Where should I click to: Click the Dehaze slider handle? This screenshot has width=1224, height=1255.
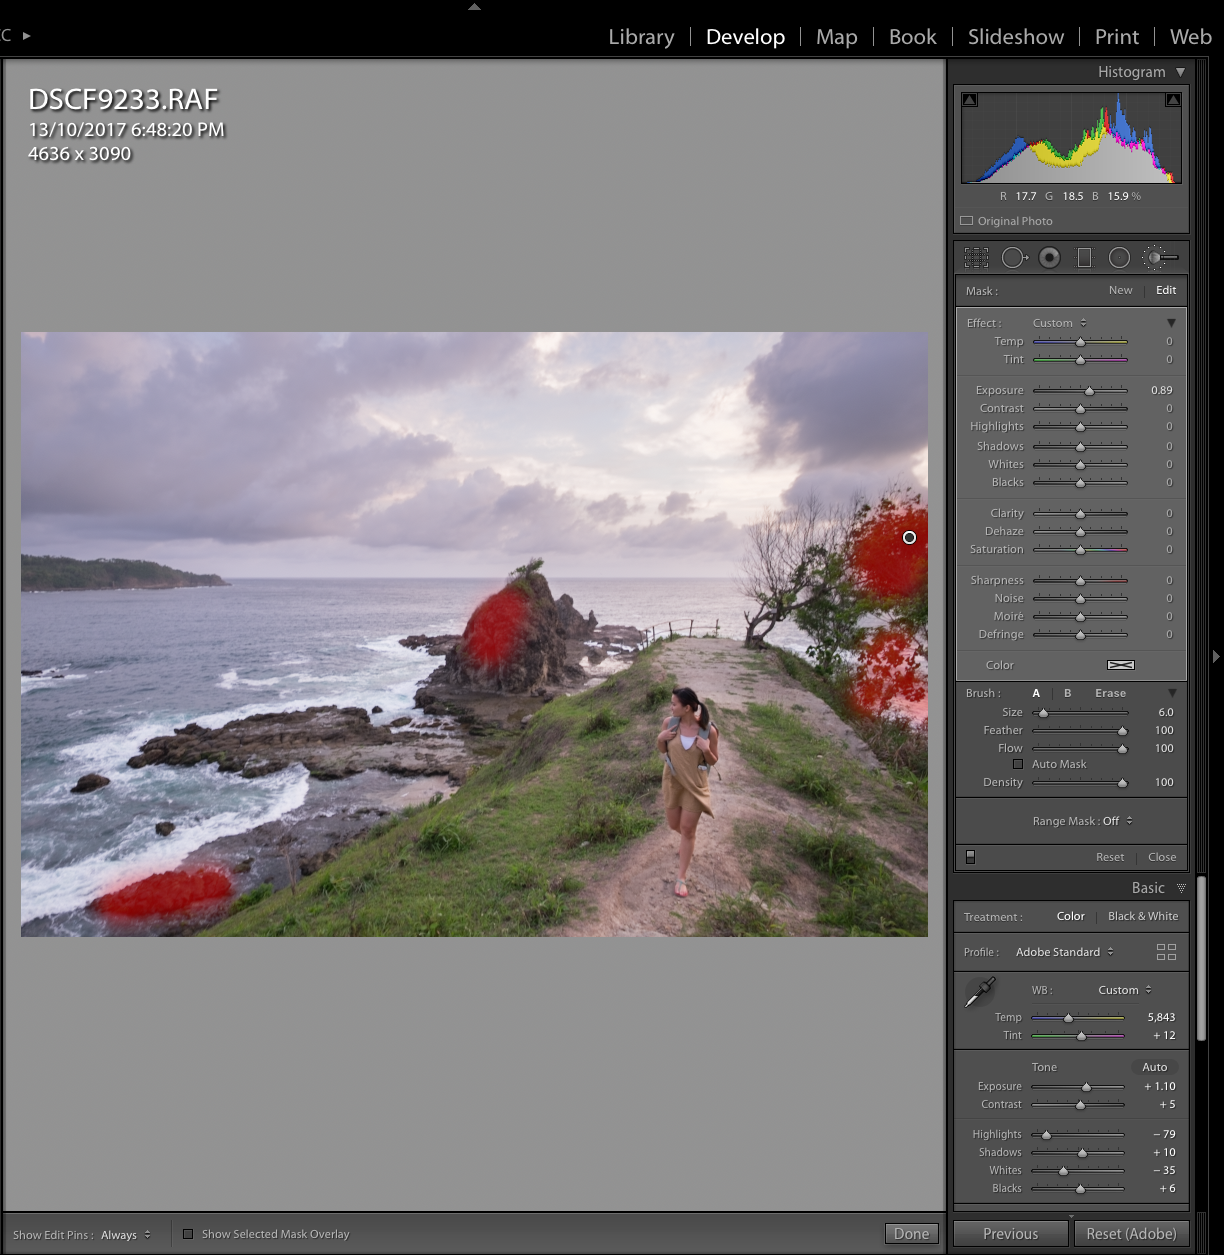click(x=1080, y=531)
